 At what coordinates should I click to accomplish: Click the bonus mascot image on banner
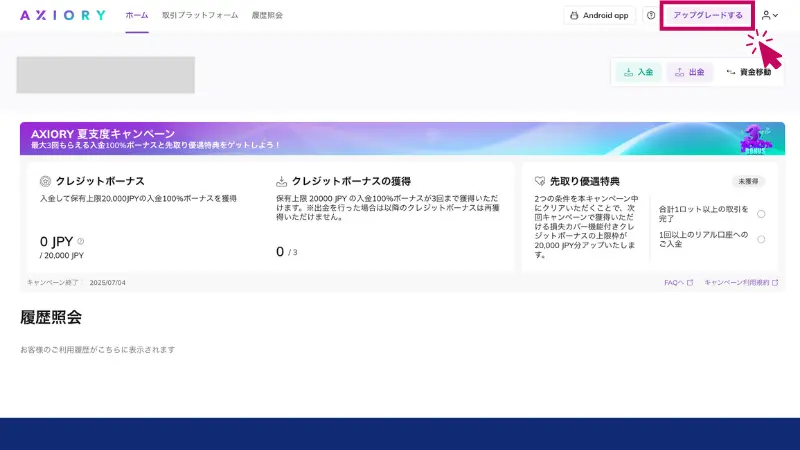tap(756, 139)
